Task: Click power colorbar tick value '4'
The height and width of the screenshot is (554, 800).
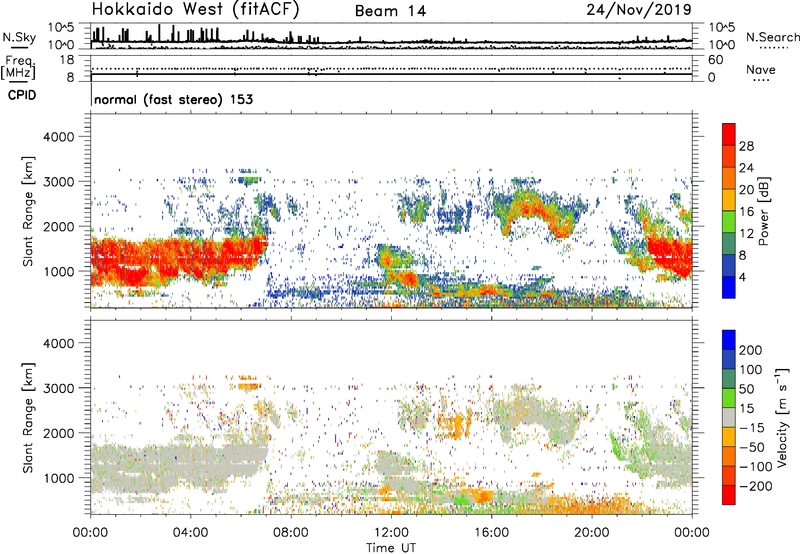Action: (x=742, y=277)
